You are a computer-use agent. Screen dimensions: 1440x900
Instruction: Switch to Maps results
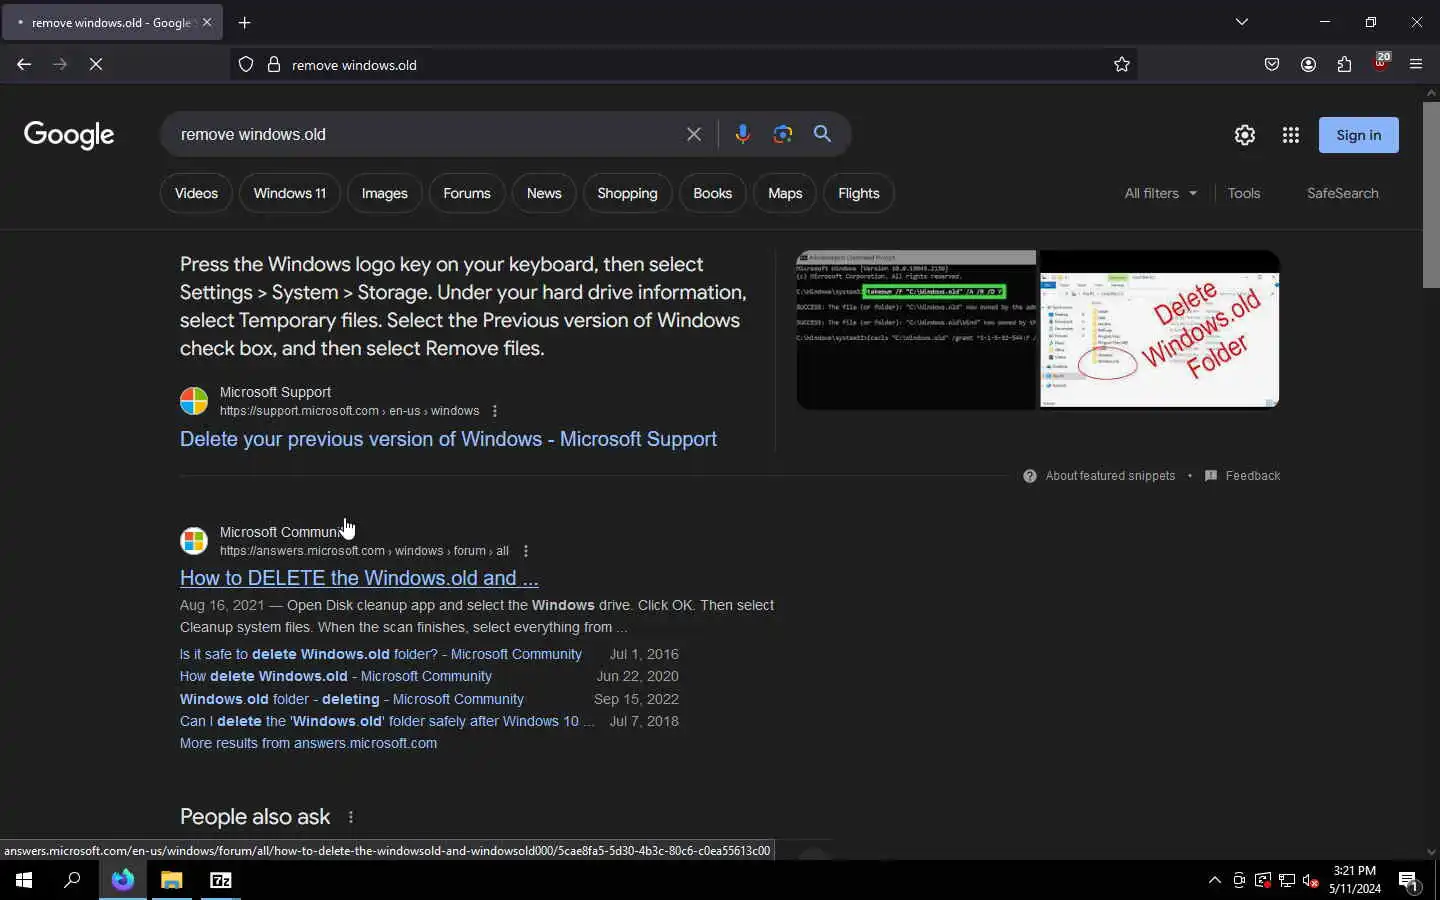click(x=785, y=193)
